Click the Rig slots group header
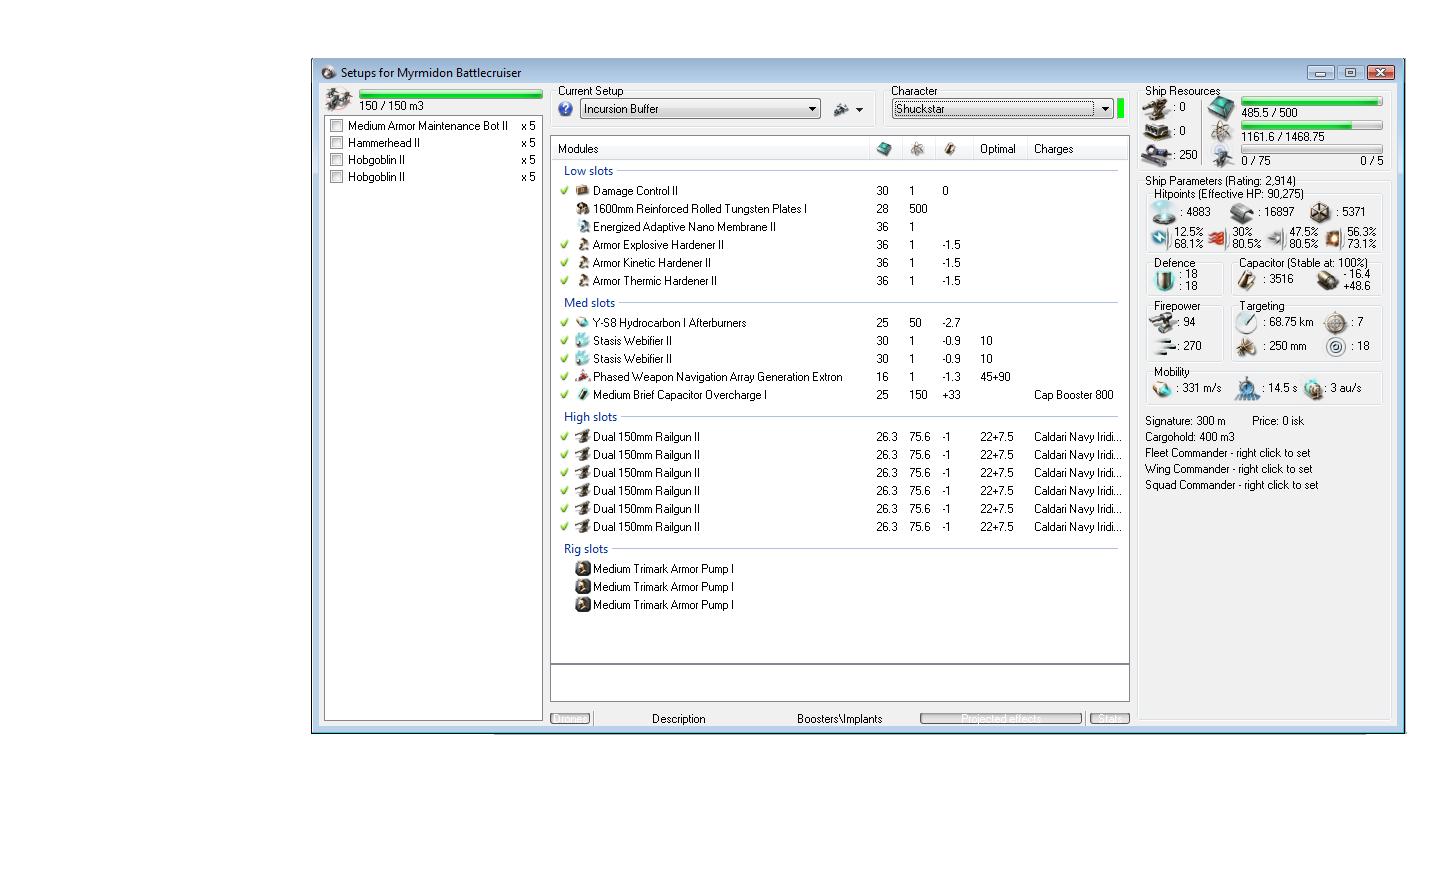Viewport: 1440px width, 870px height. (586, 549)
